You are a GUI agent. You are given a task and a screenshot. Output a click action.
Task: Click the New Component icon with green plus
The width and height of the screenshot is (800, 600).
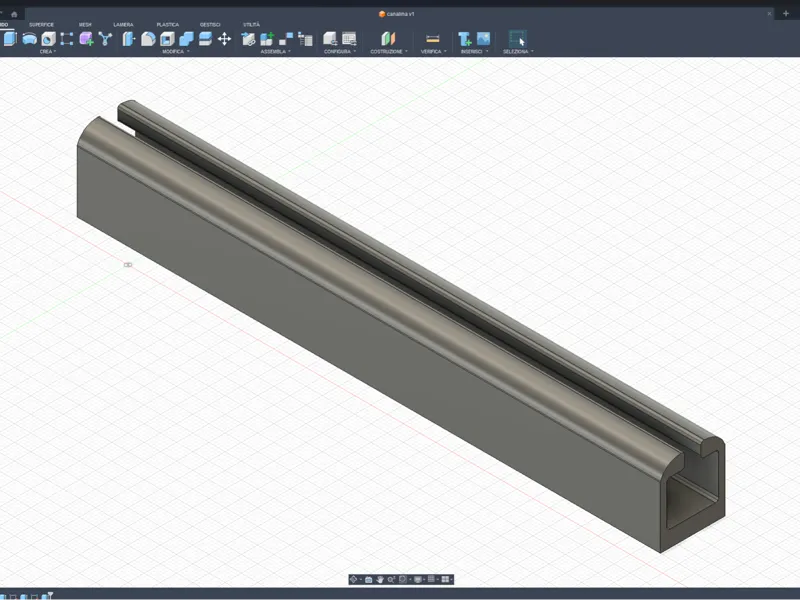click(x=267, y=39)
